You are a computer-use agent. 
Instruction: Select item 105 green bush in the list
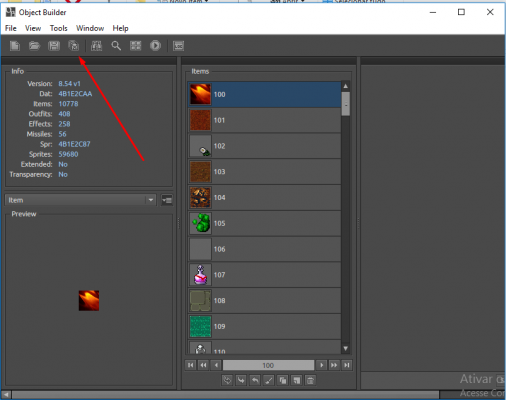coord(264,223)
